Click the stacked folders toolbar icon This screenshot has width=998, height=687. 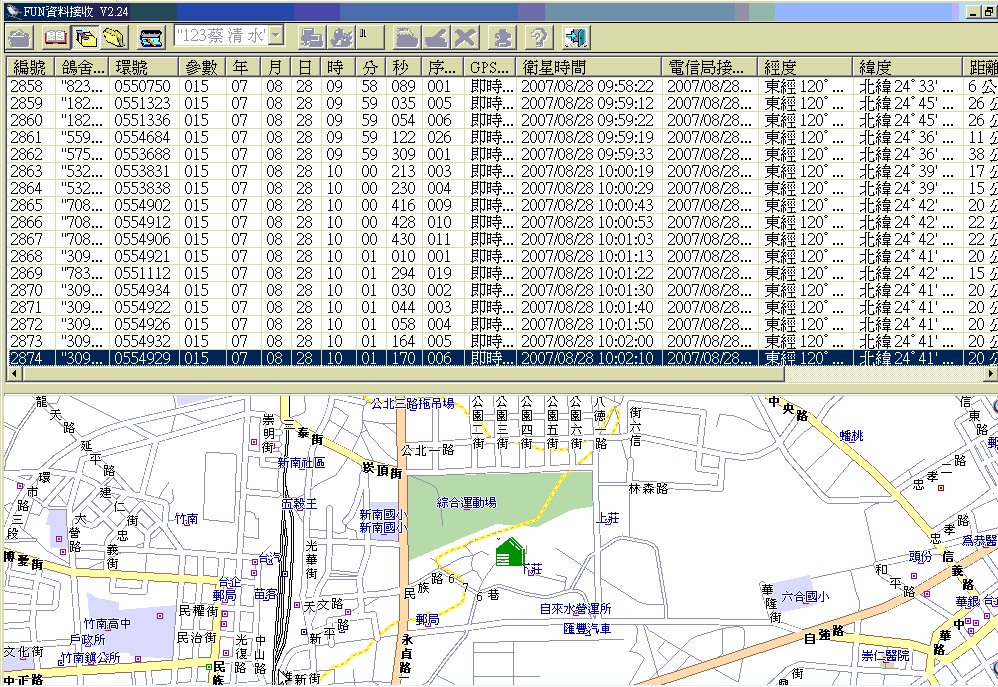tap(85, 38)
